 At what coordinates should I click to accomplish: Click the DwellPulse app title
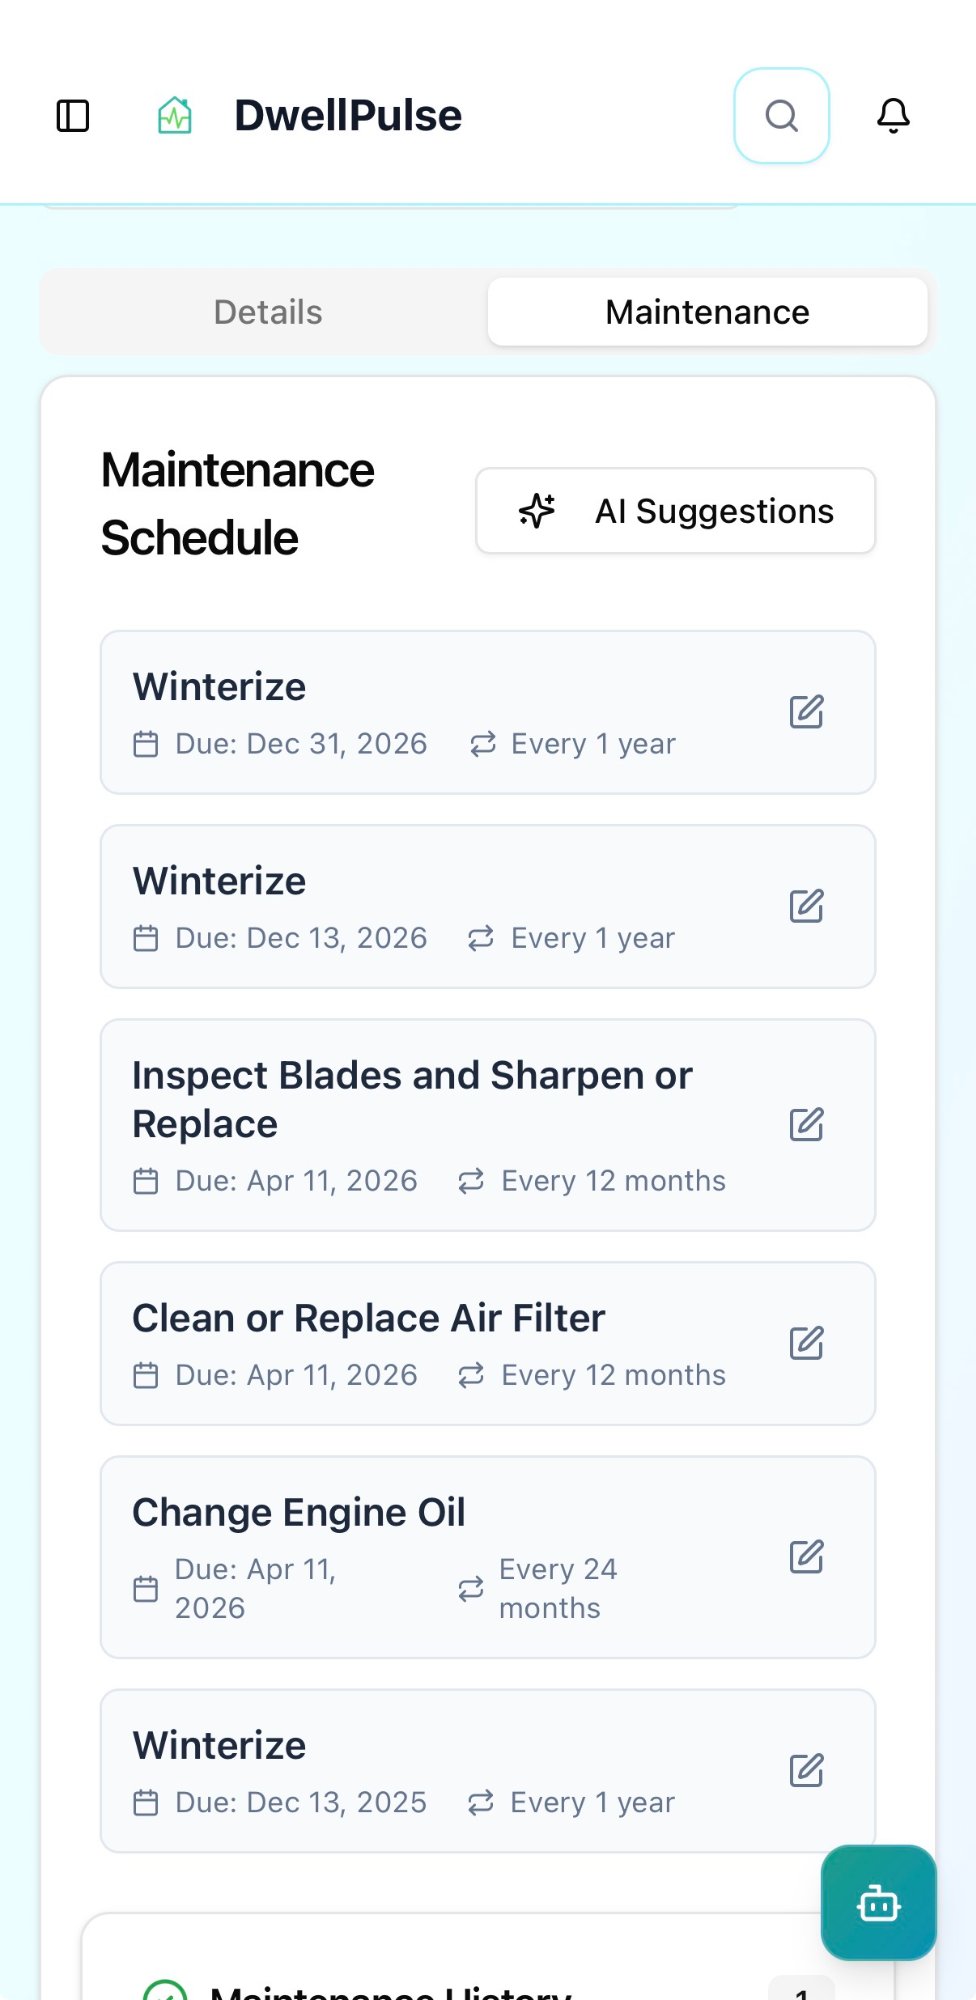coord(348,116)
